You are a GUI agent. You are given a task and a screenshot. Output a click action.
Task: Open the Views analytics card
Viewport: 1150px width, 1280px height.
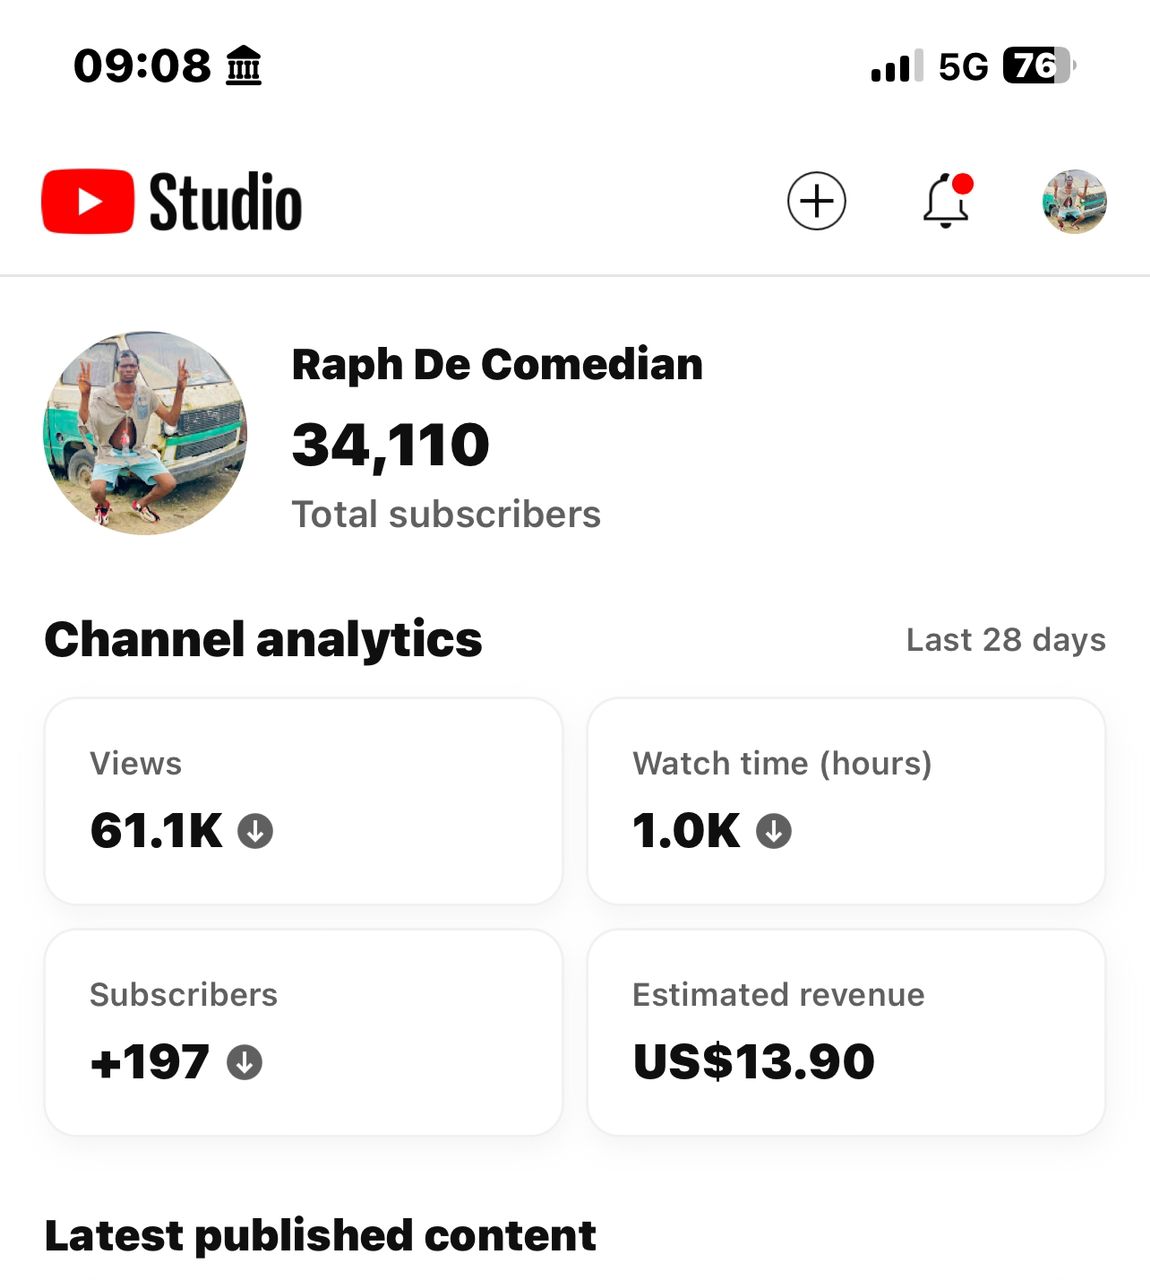coord(303,801)
